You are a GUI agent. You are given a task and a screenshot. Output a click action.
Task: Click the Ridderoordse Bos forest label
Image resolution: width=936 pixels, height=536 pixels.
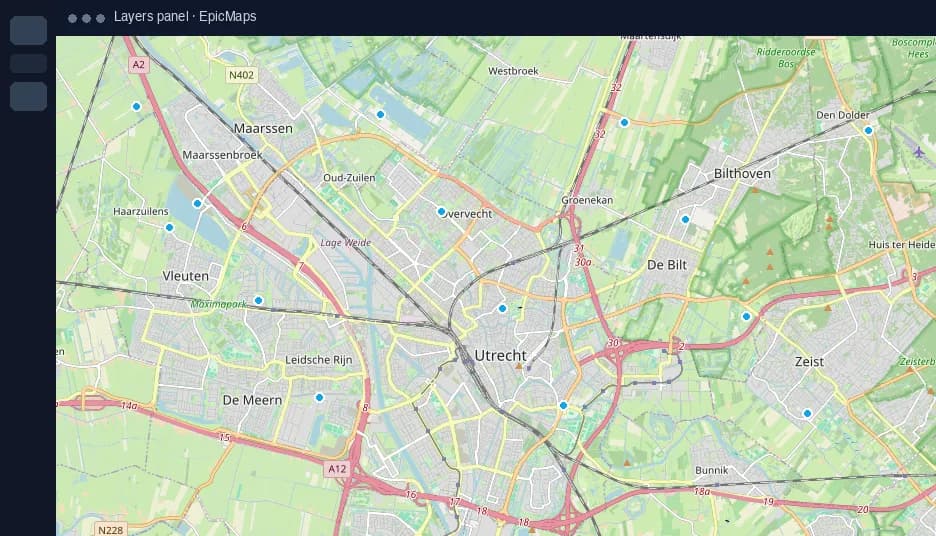point(786,57)
